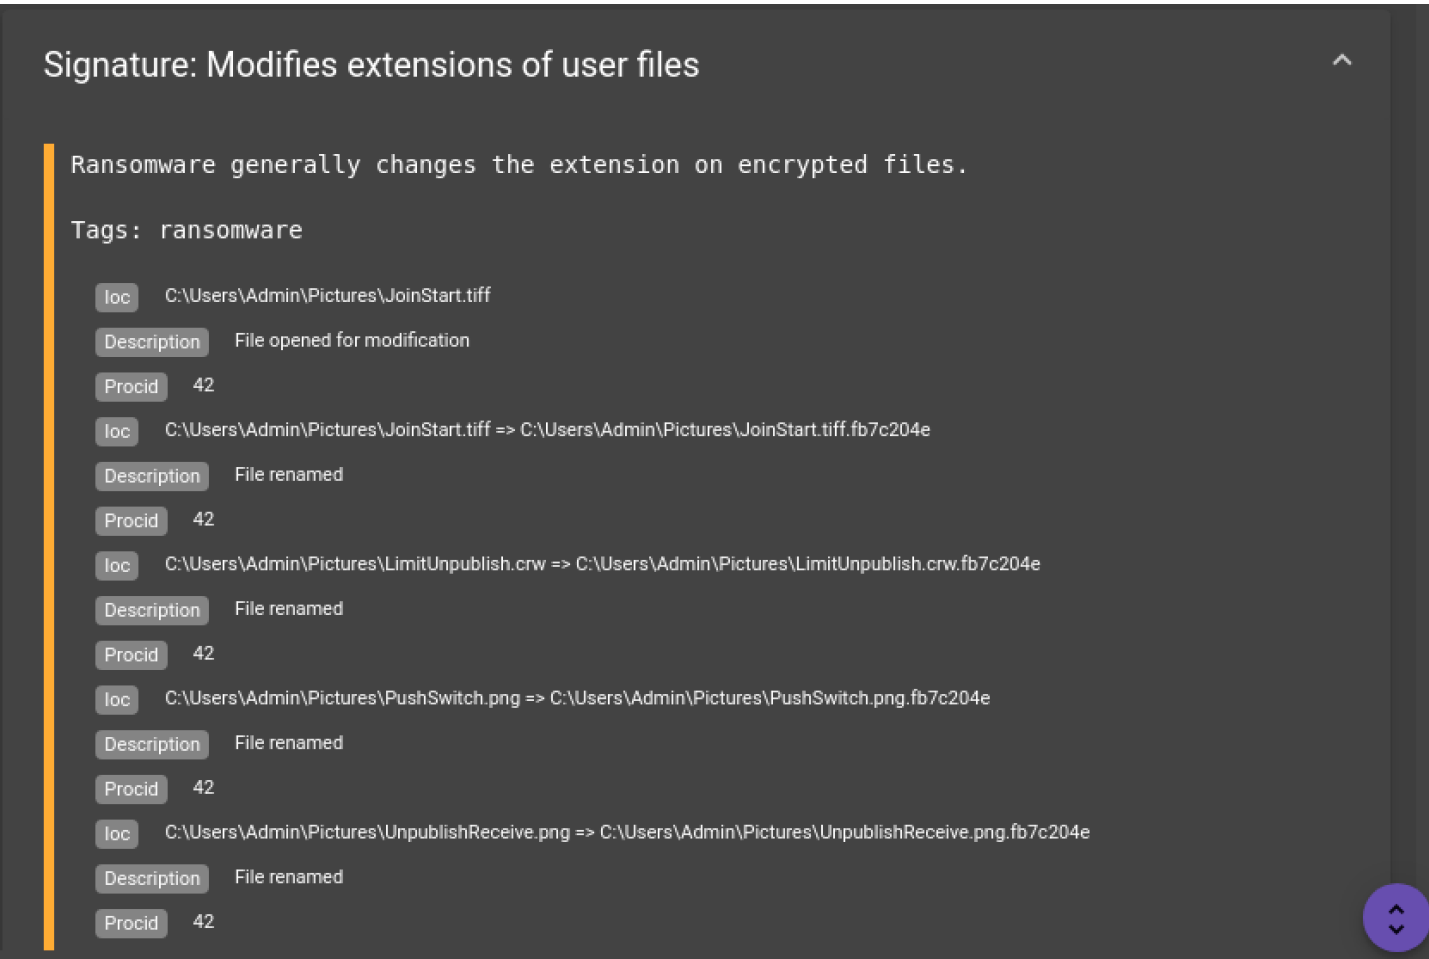Click the Ioc tag for UnpublishReceive.png entry
Viewport: 1429px width, 959px height.
point(117,833)
